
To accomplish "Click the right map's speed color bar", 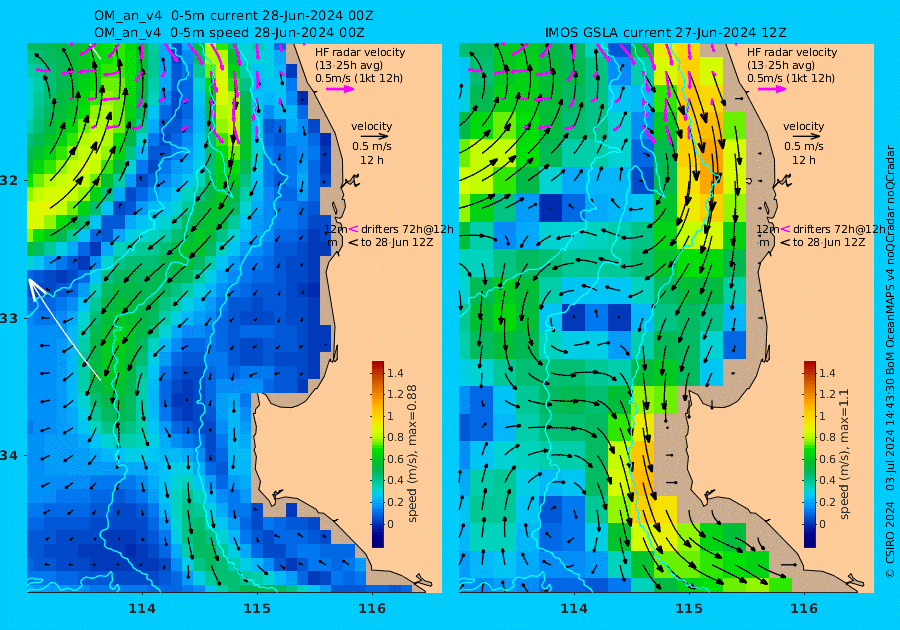I will (809, 454).
